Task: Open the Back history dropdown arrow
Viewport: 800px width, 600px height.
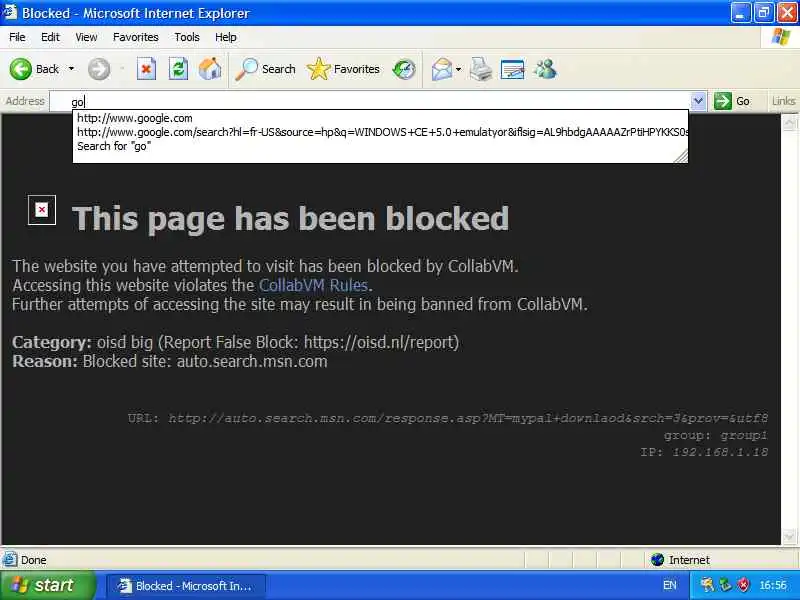Action: tap(71, 69)
